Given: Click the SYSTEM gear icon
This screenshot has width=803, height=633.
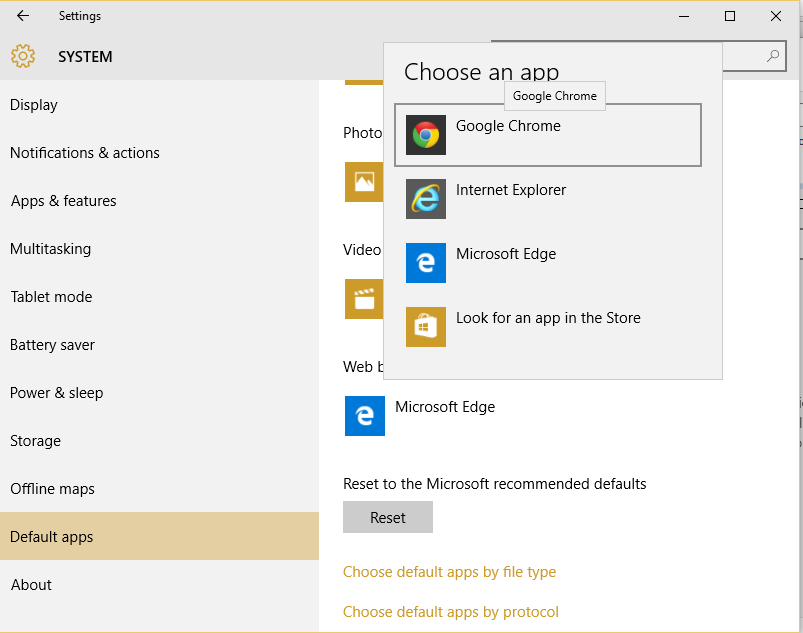Looking at the screenshot, I should [x=23, y=56].
